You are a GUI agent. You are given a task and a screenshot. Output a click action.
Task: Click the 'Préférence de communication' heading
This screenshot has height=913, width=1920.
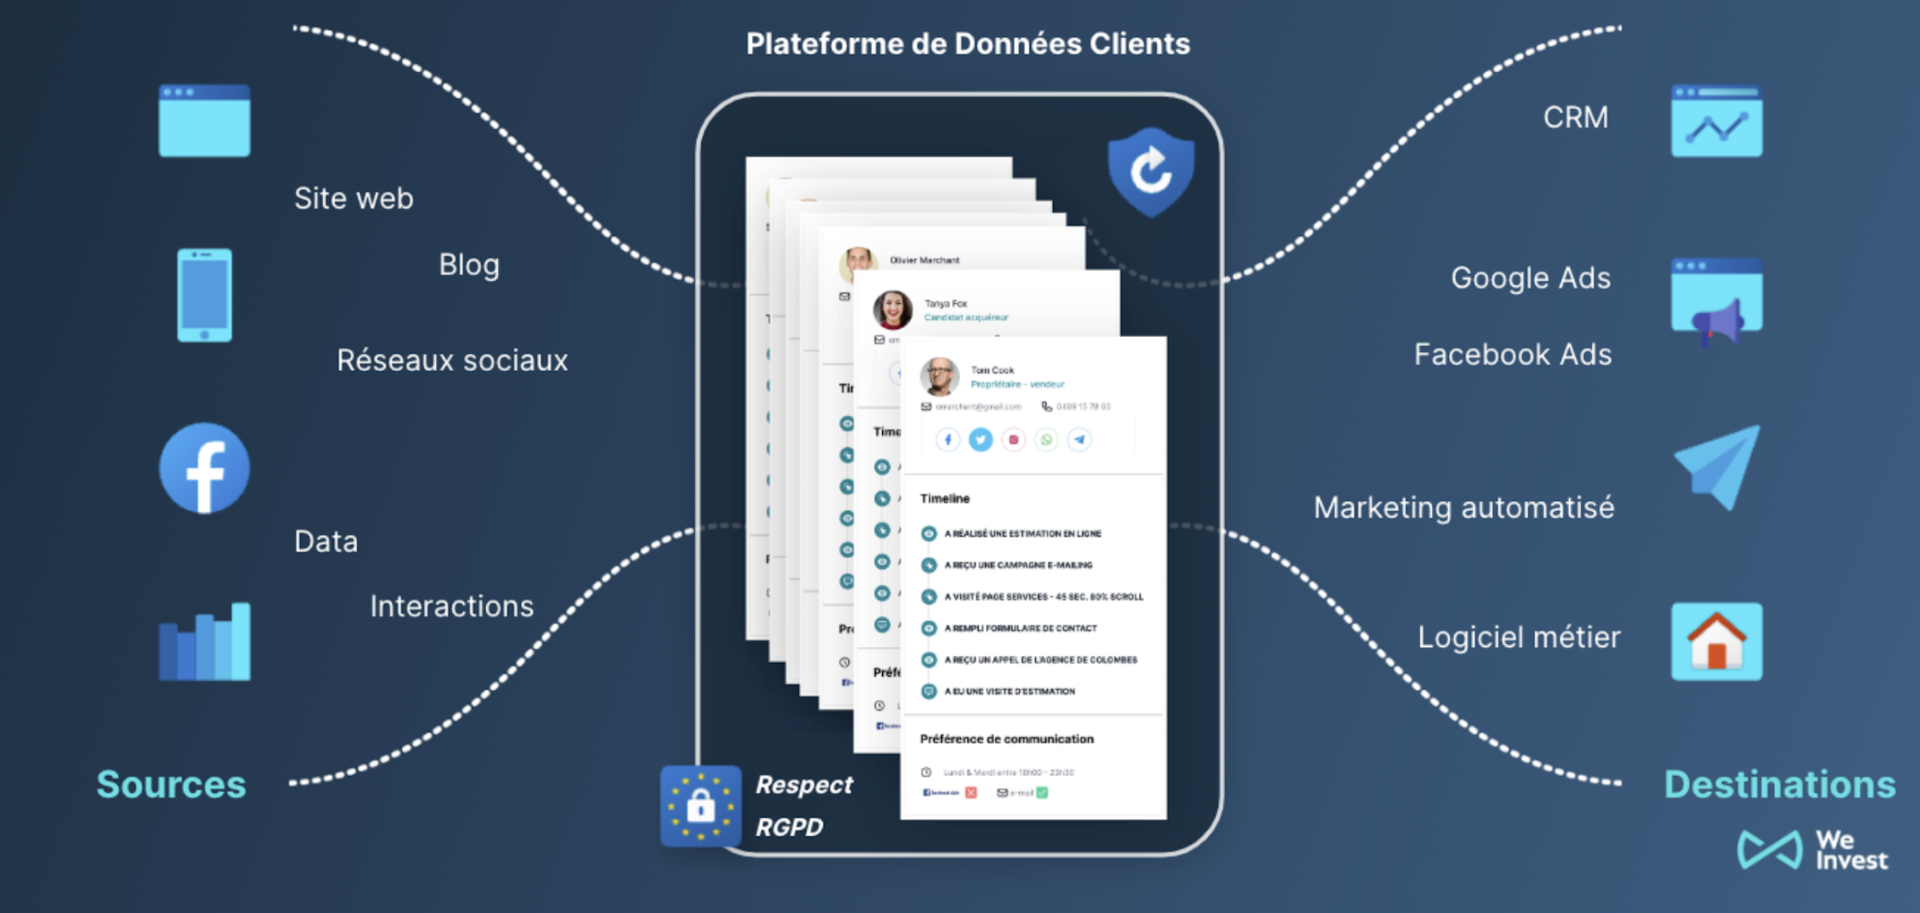tap(1006, 739)
